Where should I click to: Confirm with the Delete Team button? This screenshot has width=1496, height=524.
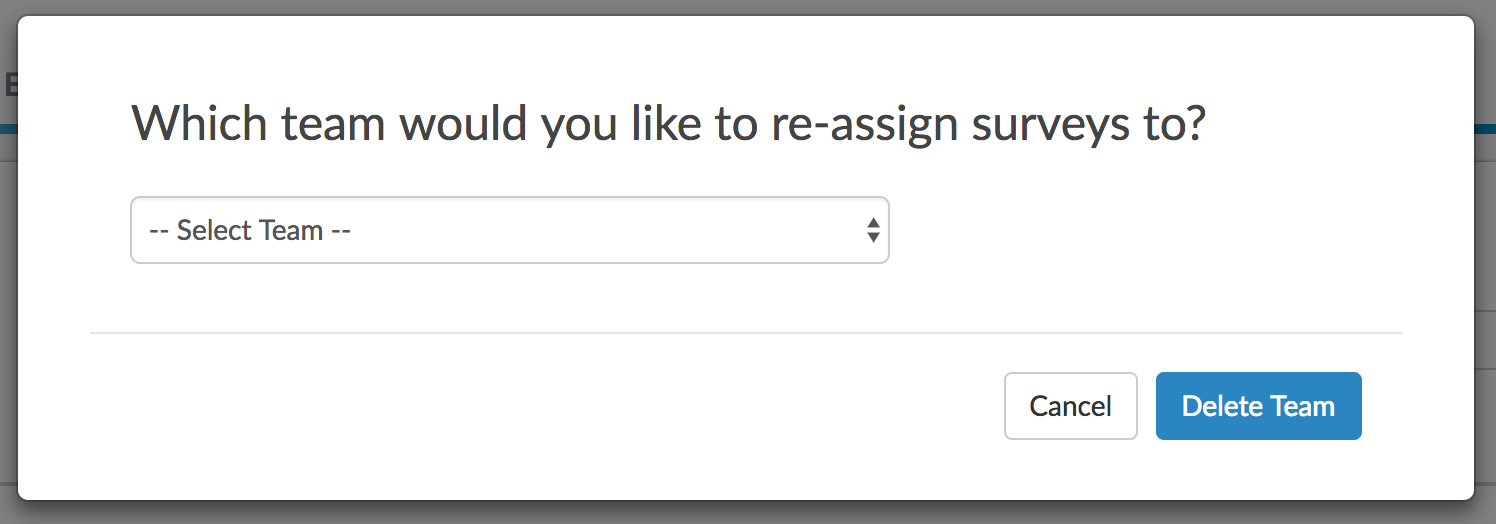(1258, 406)
